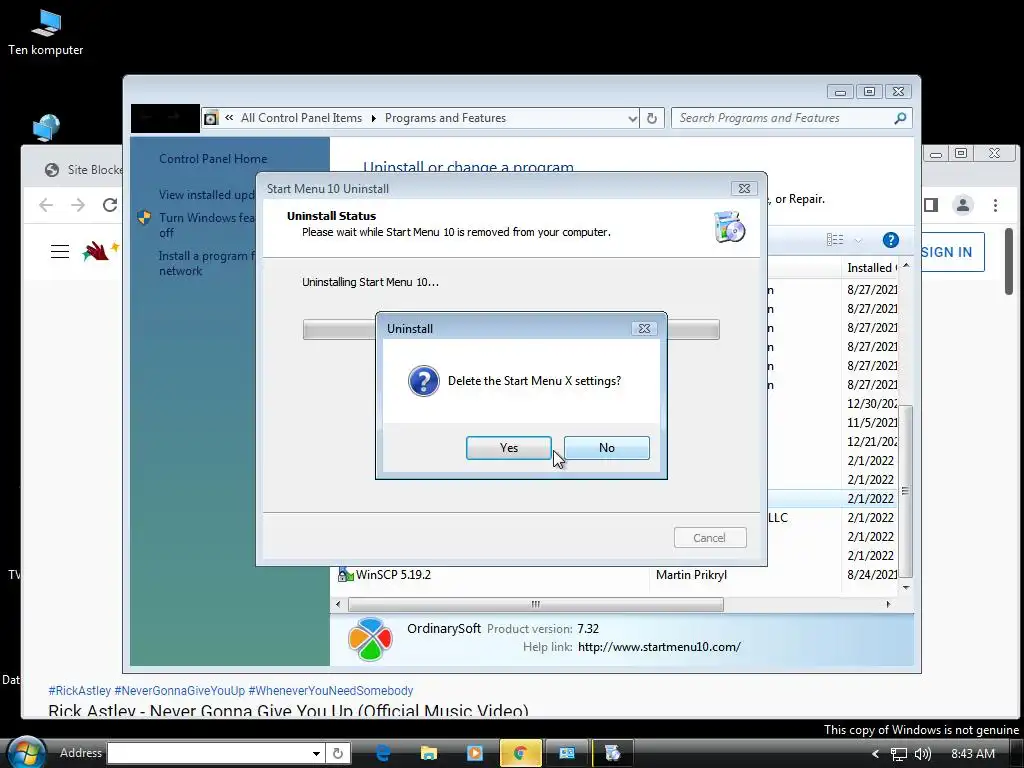The width and height of the screenshot is (1024, 768).
Task: Maximize the Programs and Features window
Action: tap(869, 91)
